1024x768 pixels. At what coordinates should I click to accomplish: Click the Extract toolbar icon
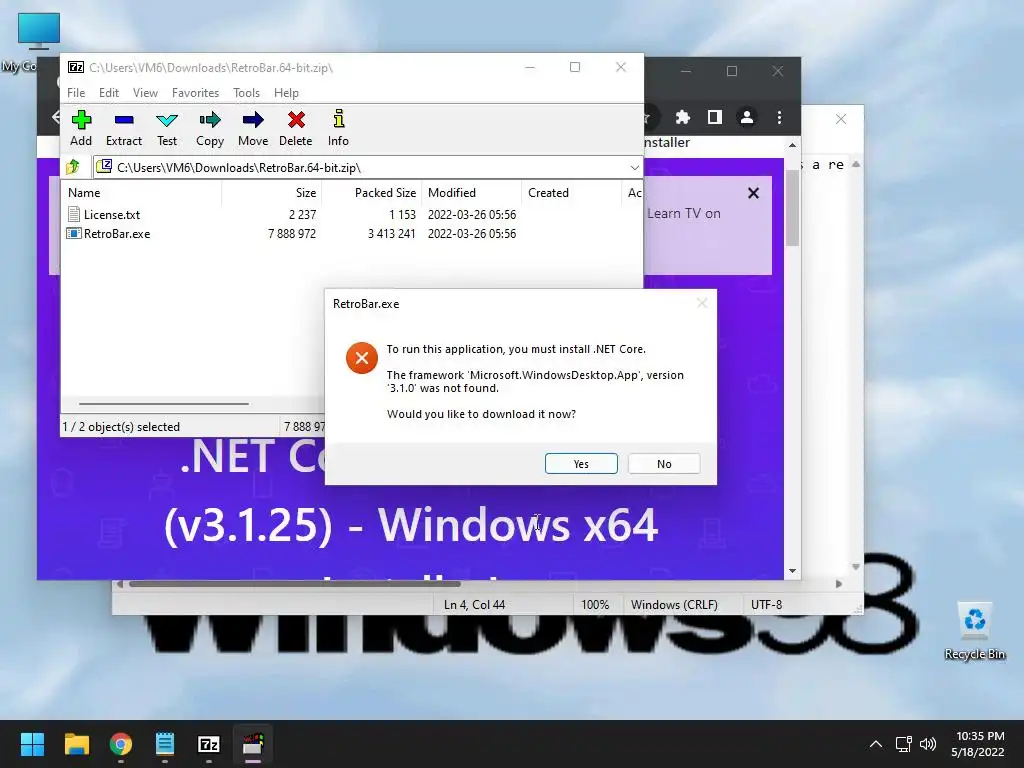pos(123,128)
